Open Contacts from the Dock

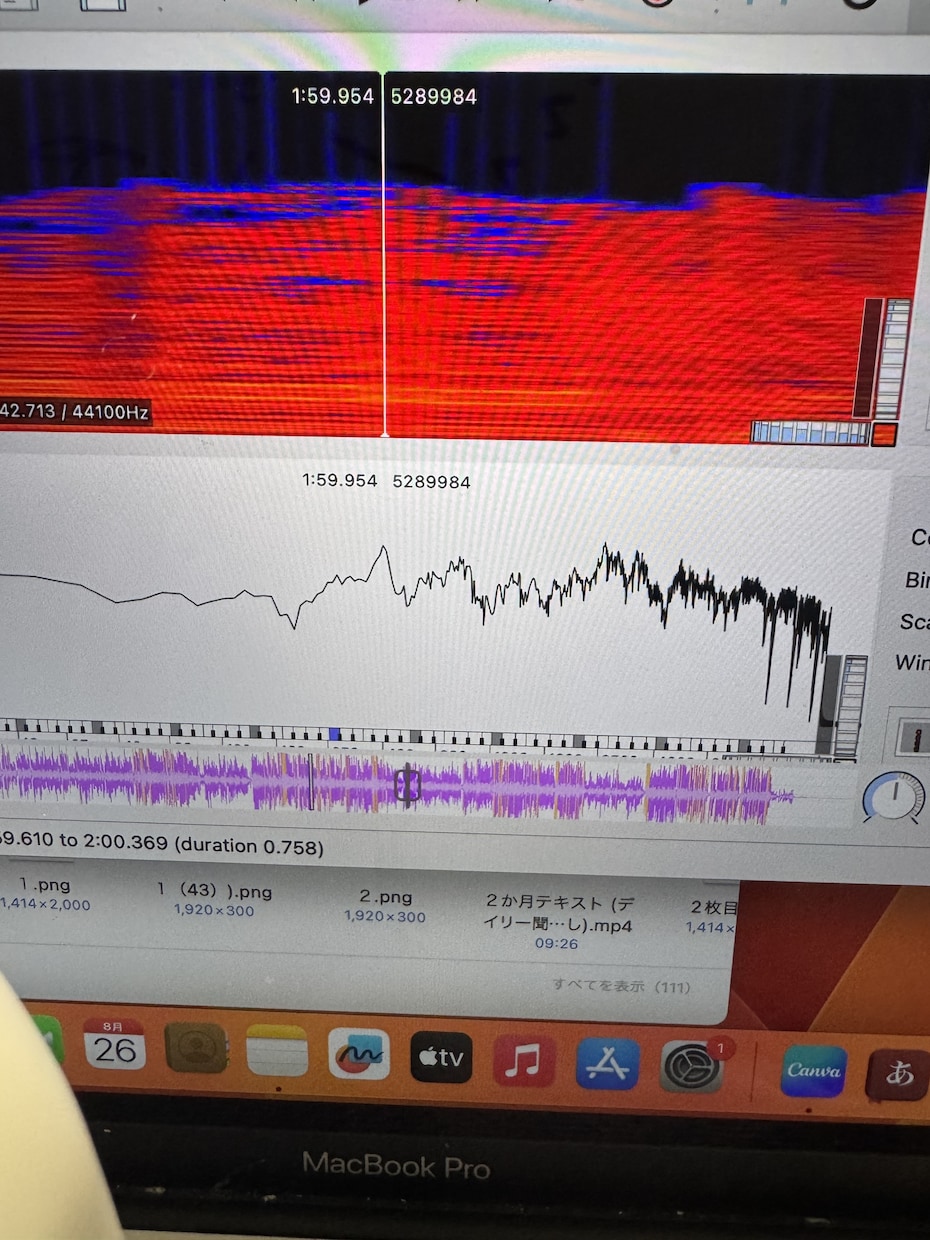(x=196, y=1047)
